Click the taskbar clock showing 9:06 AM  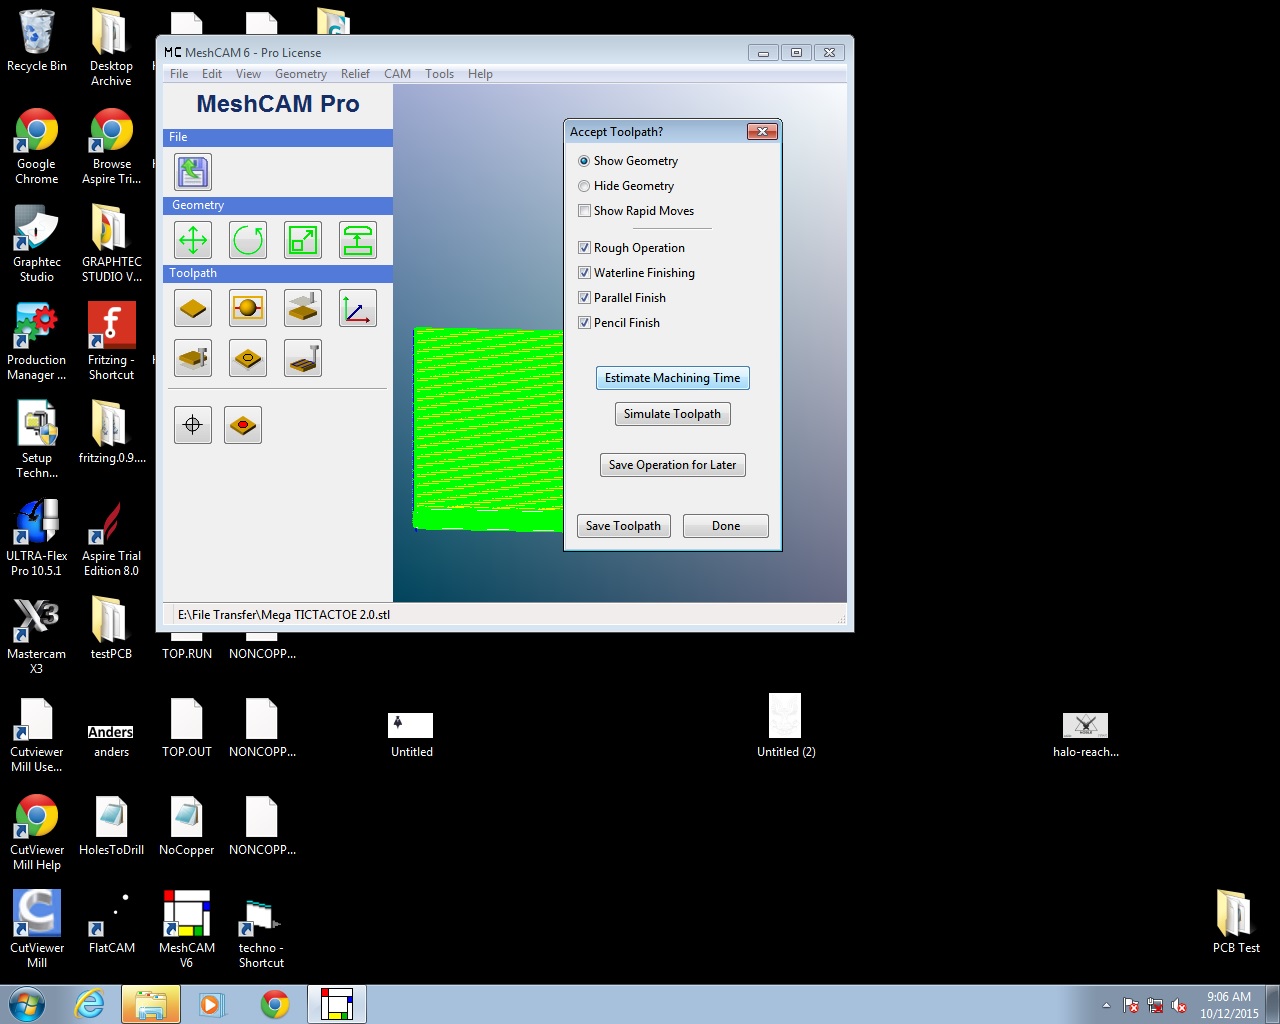(x=1229, y=1005)
